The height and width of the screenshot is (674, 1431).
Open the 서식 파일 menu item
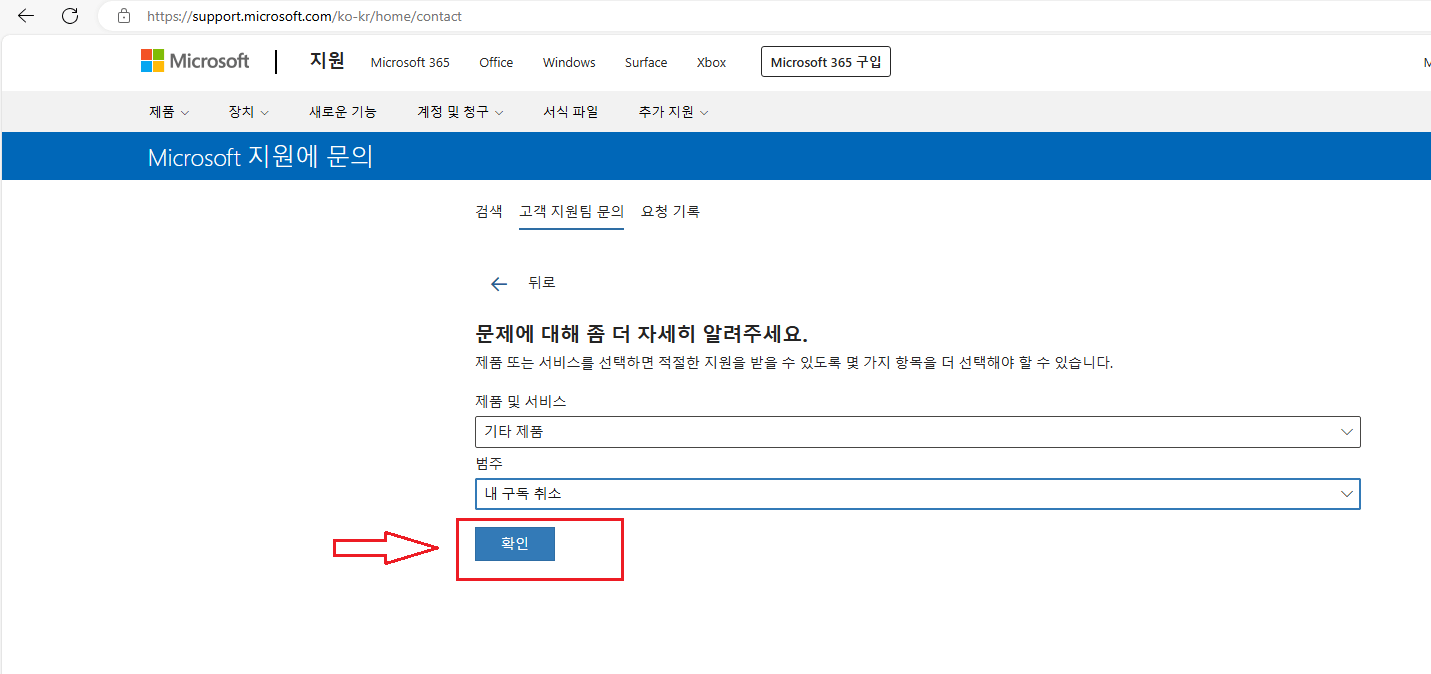(x=571, y=112)
